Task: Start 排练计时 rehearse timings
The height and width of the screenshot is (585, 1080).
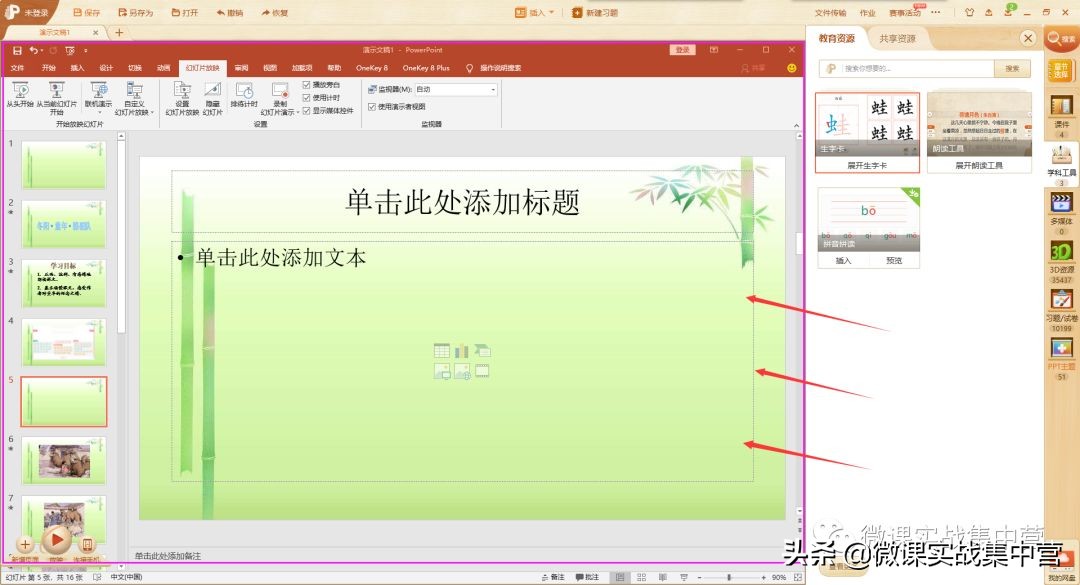Action: coord(247,95)
